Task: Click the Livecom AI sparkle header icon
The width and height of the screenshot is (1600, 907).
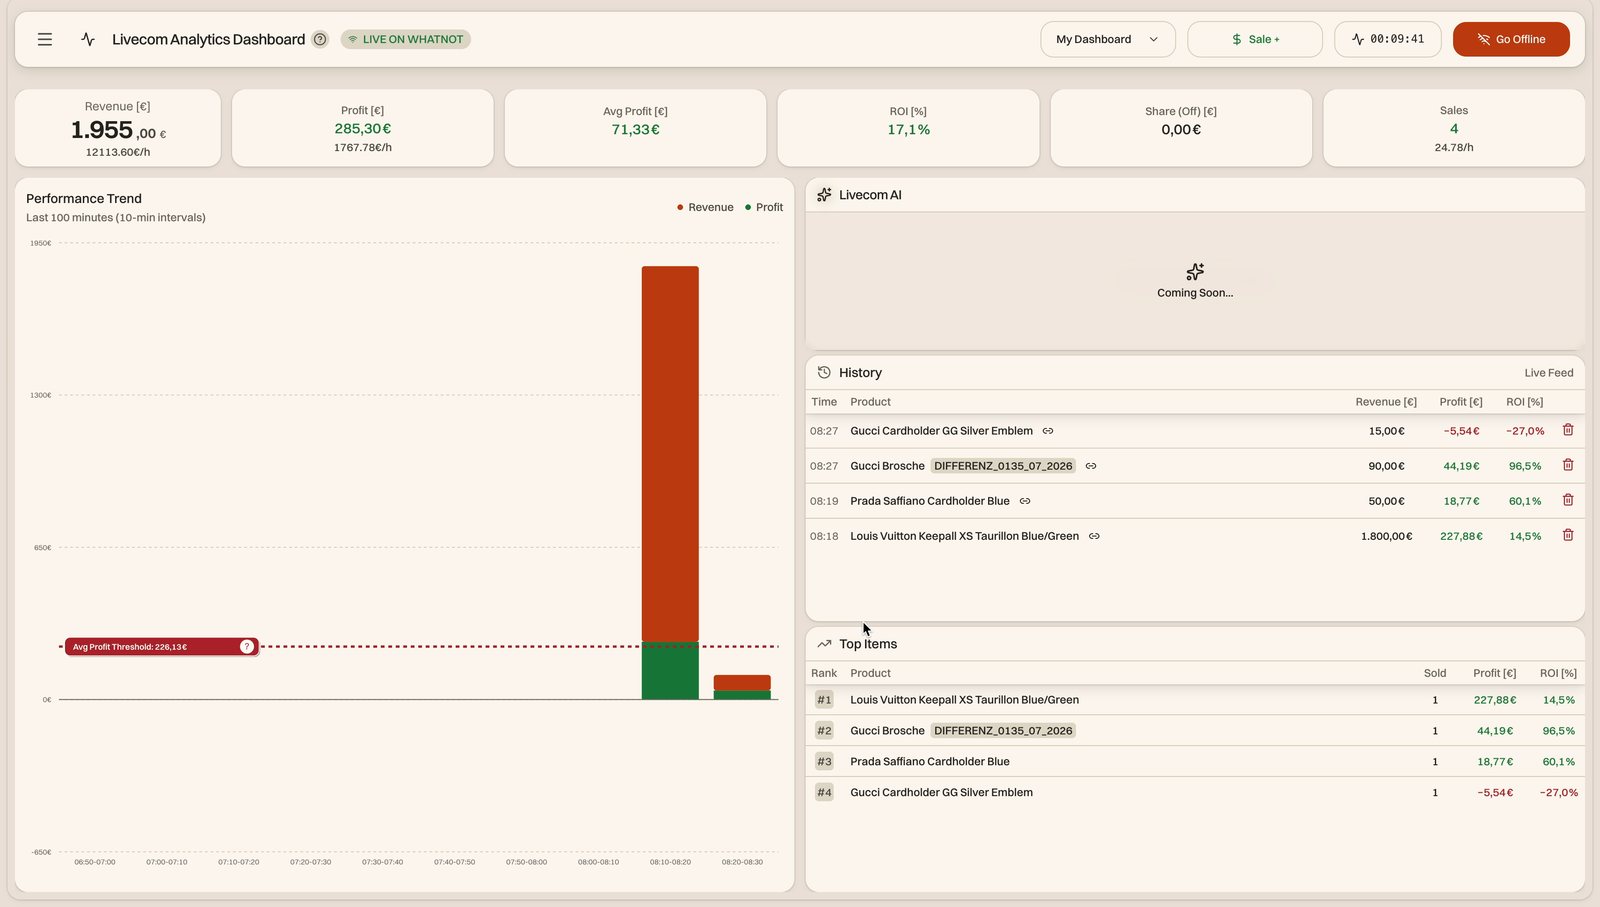Action: tap(824, 195)
